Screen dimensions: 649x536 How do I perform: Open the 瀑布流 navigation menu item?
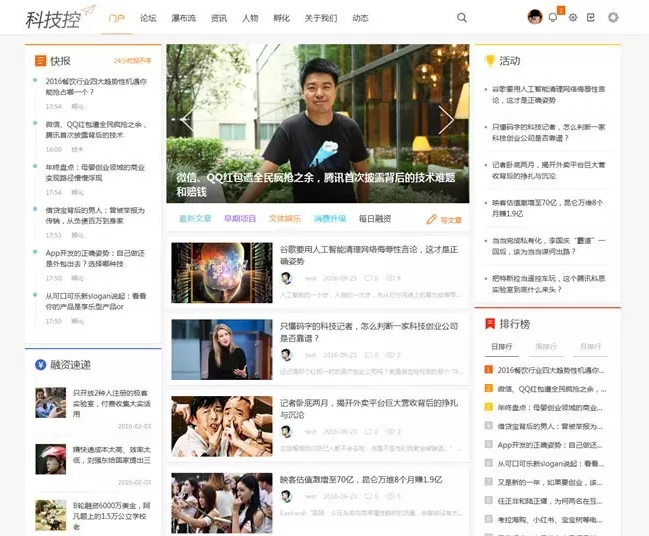(x=183, y=18)
